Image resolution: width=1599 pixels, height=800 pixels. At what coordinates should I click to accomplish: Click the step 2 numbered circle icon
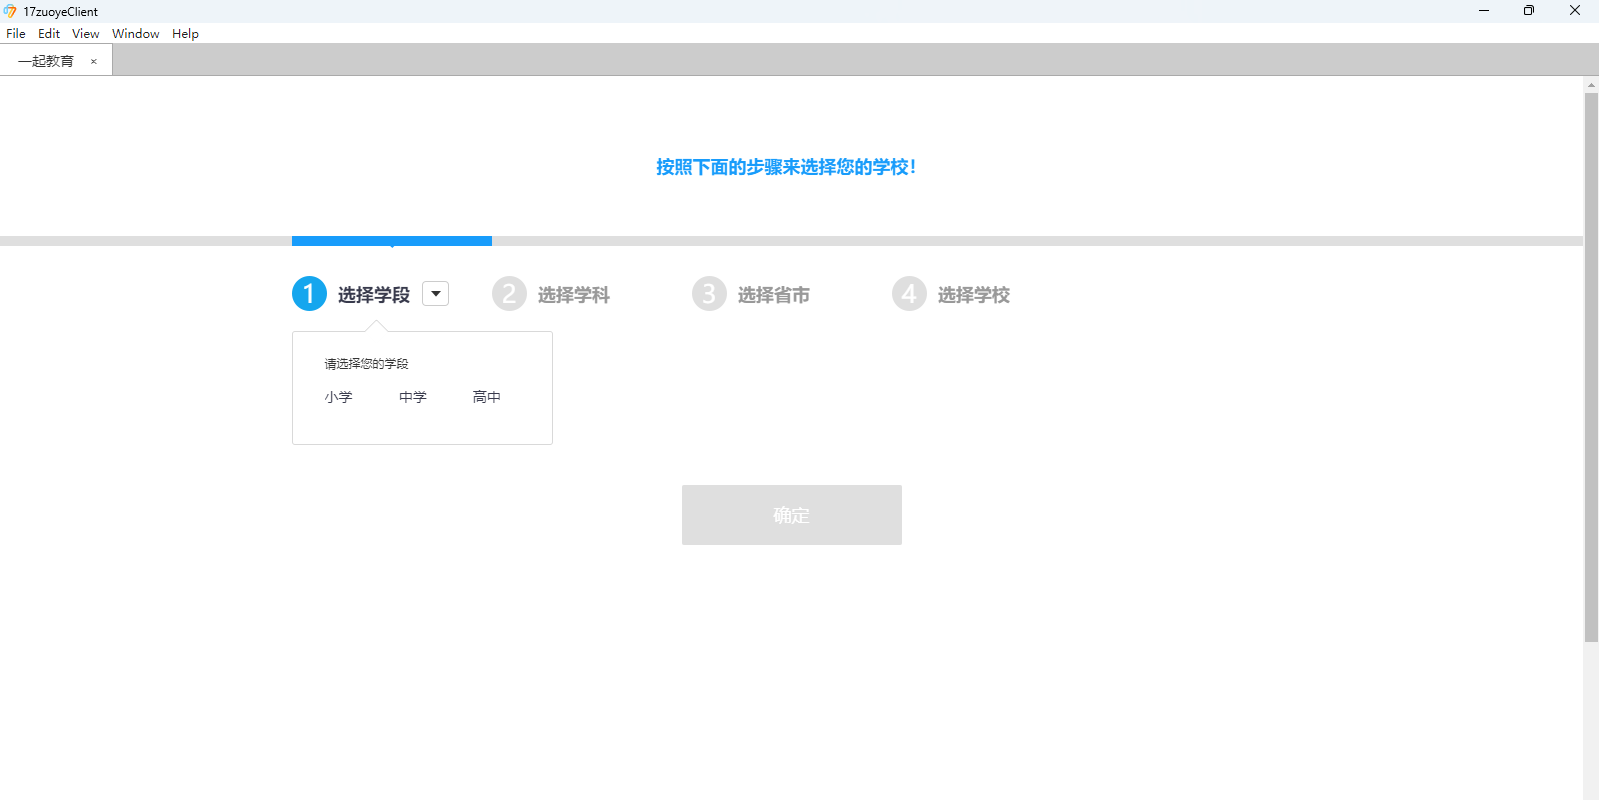pos(509,294)
